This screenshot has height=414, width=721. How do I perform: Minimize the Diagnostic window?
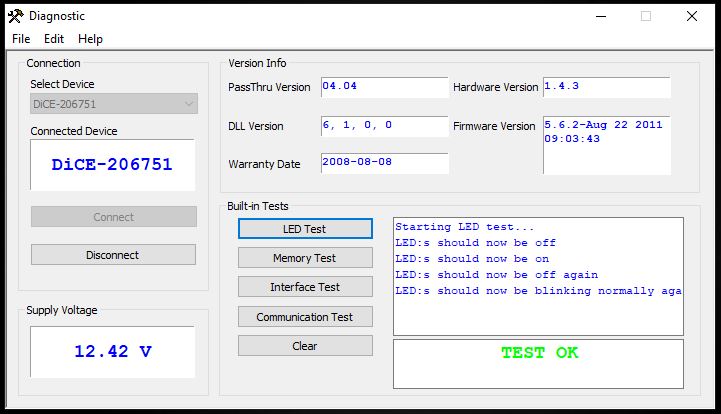coord(601,17)
